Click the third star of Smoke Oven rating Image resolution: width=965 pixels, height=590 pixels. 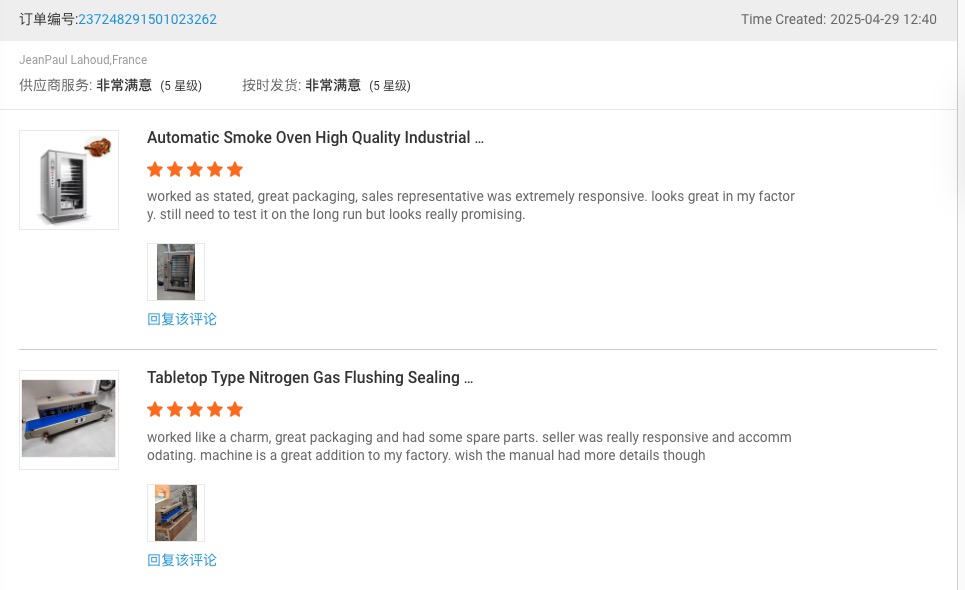[195, 169]
